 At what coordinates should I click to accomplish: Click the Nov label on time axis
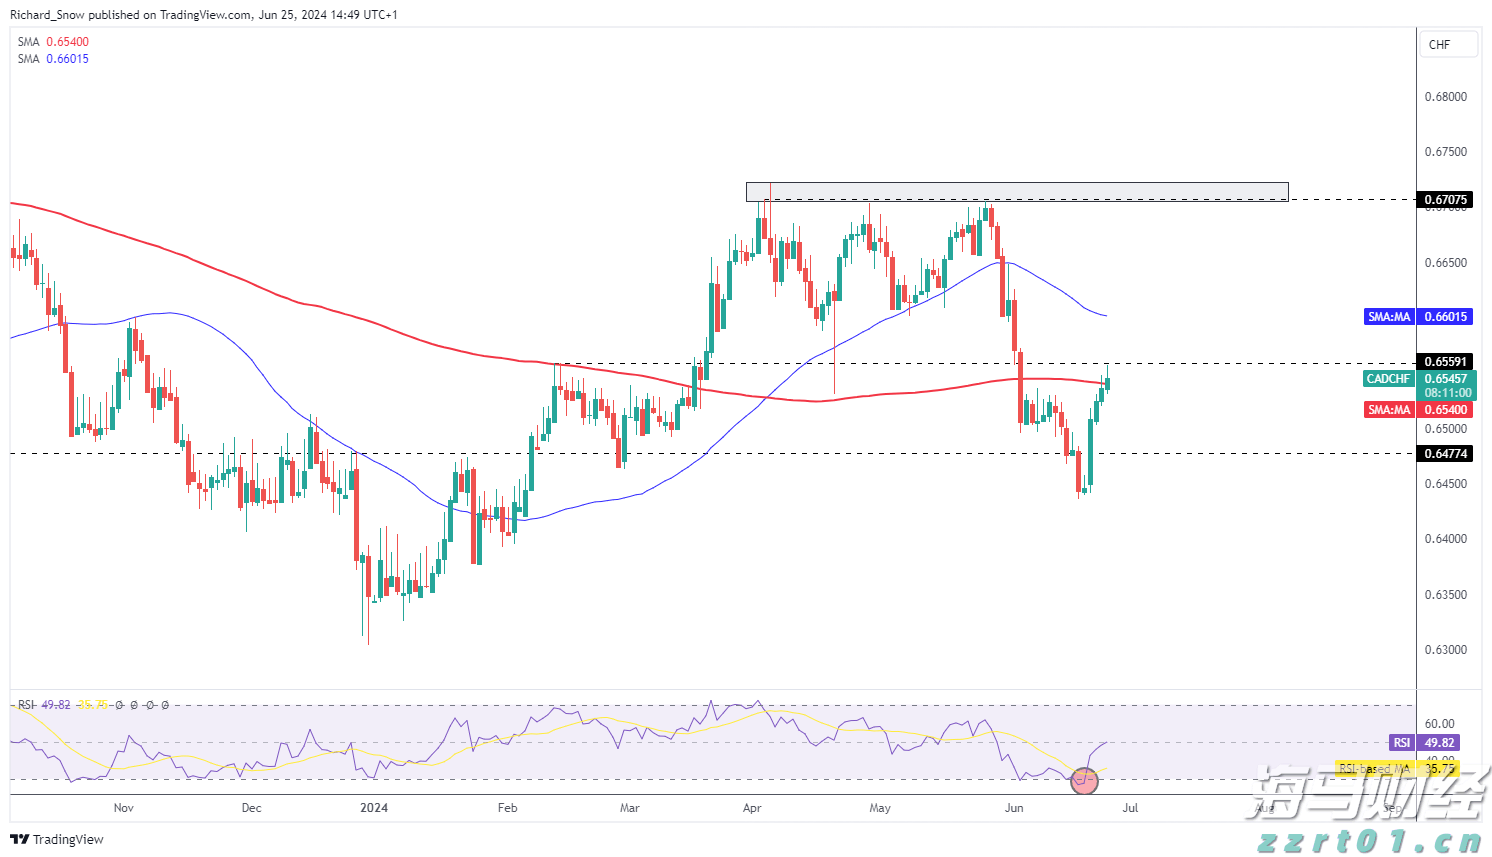click(124, 808)
